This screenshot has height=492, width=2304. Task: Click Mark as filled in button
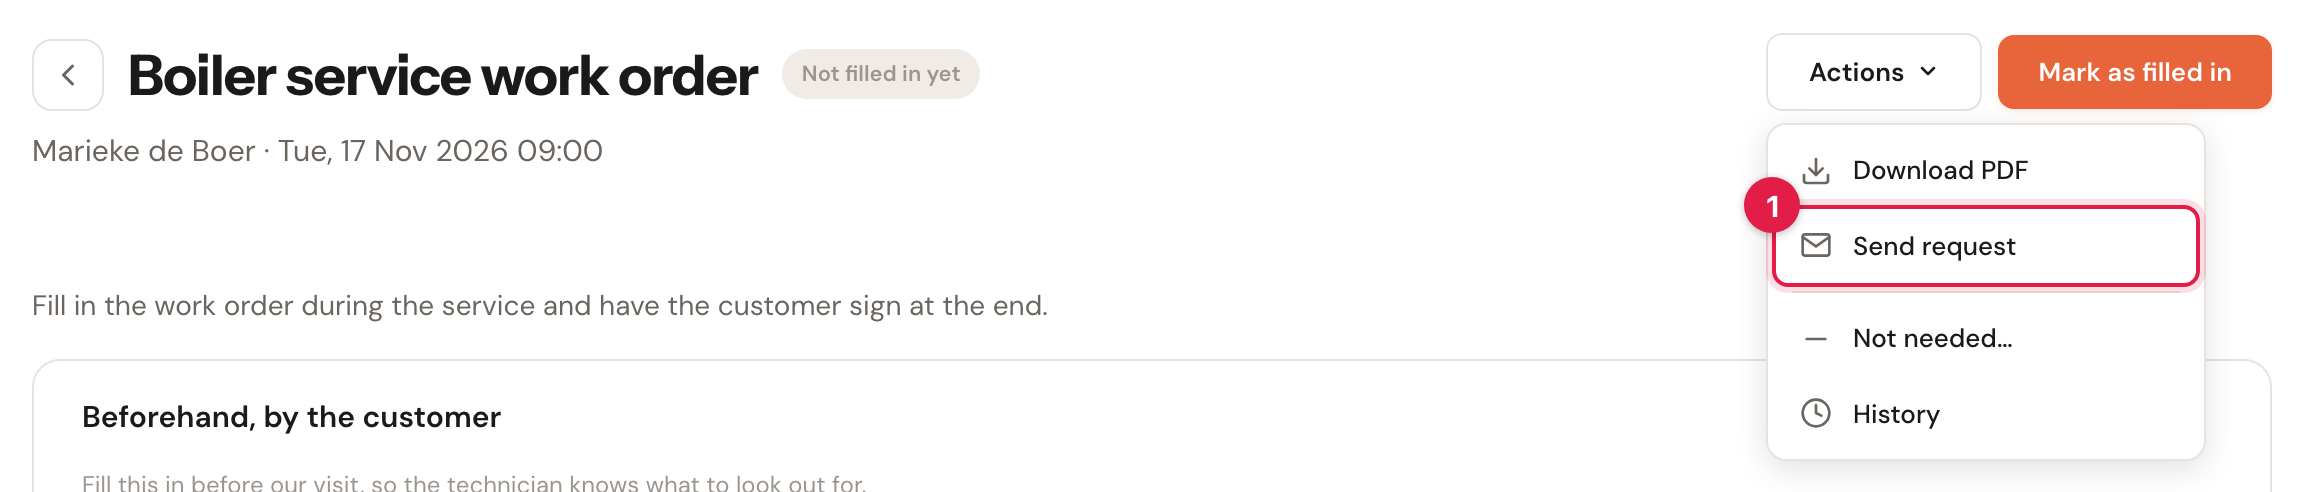pos(2134,72)
